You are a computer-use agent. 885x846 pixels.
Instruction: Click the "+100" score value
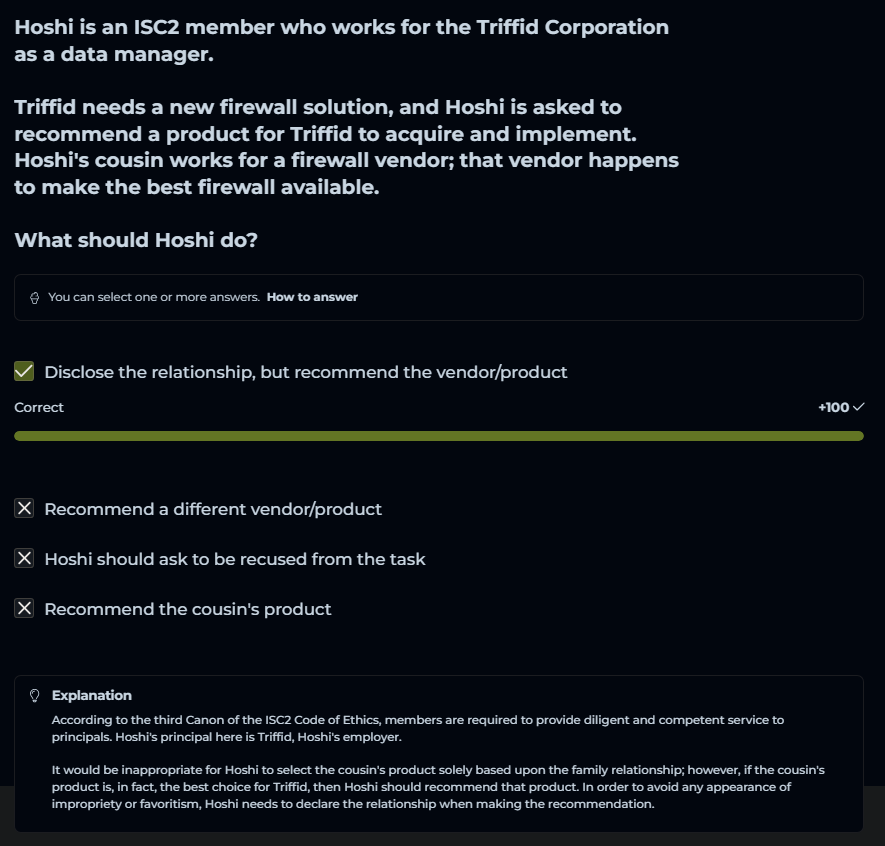click(x=832, y=407)
